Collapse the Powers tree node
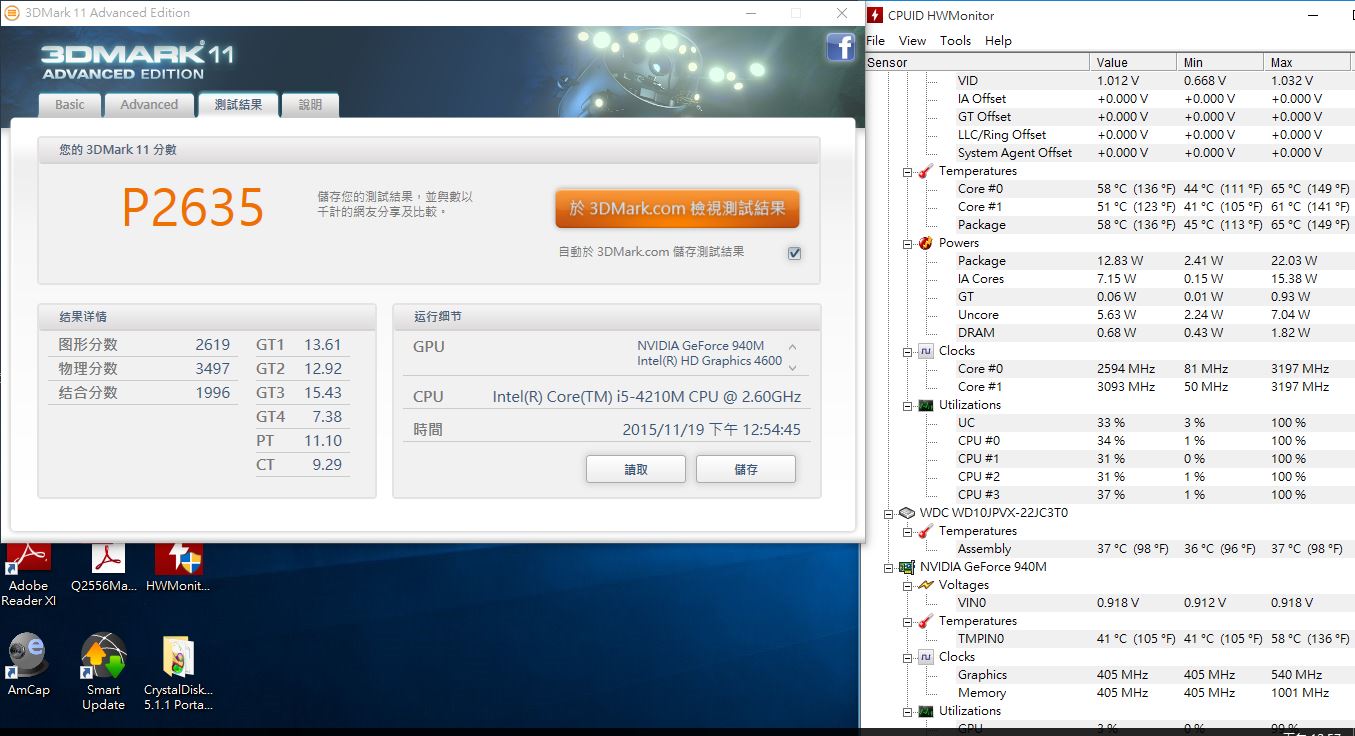Image resolution: width=1355 pixels, height=736 pixels. (907, 244)
